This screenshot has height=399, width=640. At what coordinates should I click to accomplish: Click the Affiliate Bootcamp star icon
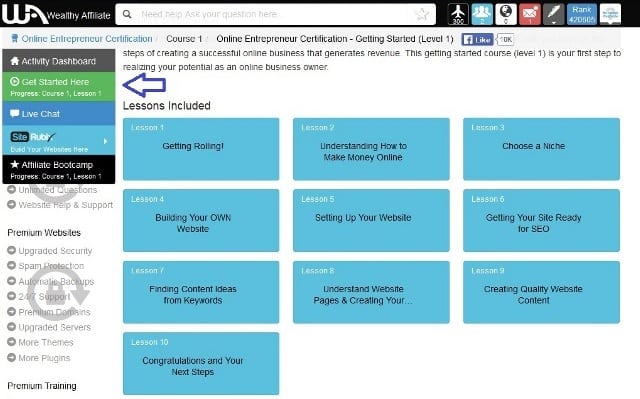(15, 164)
